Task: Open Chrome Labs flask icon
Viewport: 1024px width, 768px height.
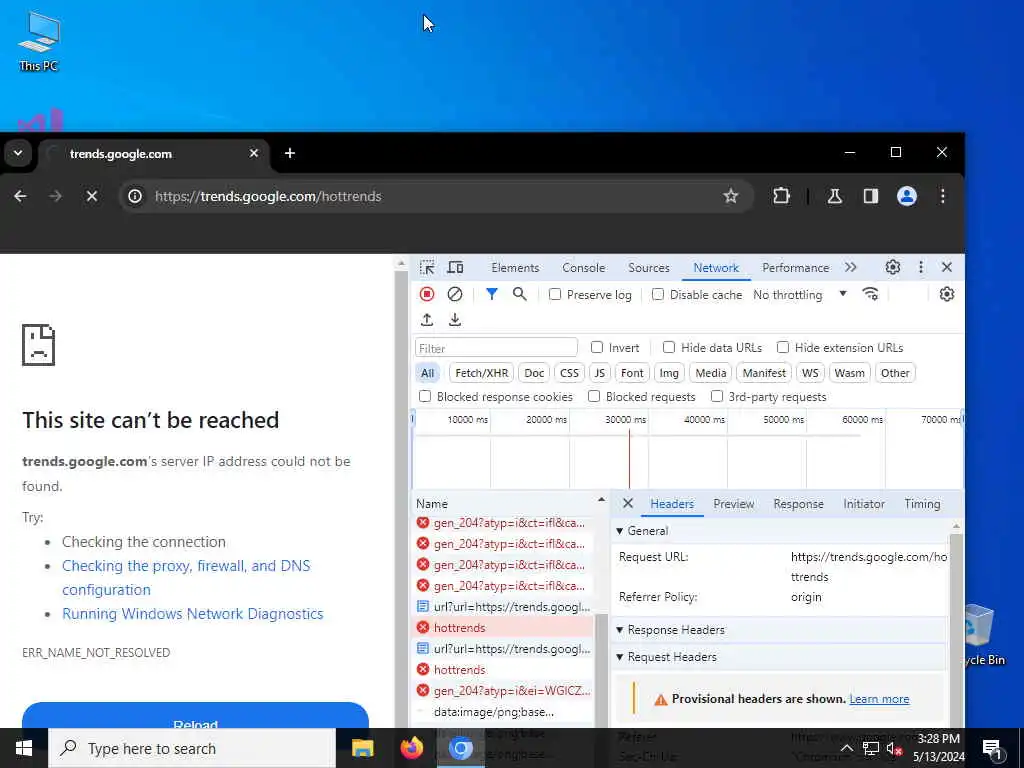Action: pyautogui.click(x=835, y=196)
